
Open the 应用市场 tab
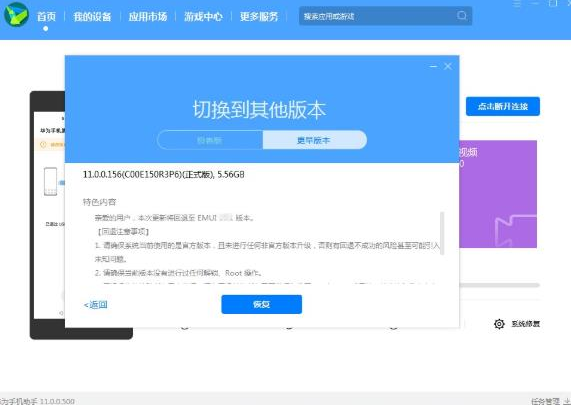point(147,16)
